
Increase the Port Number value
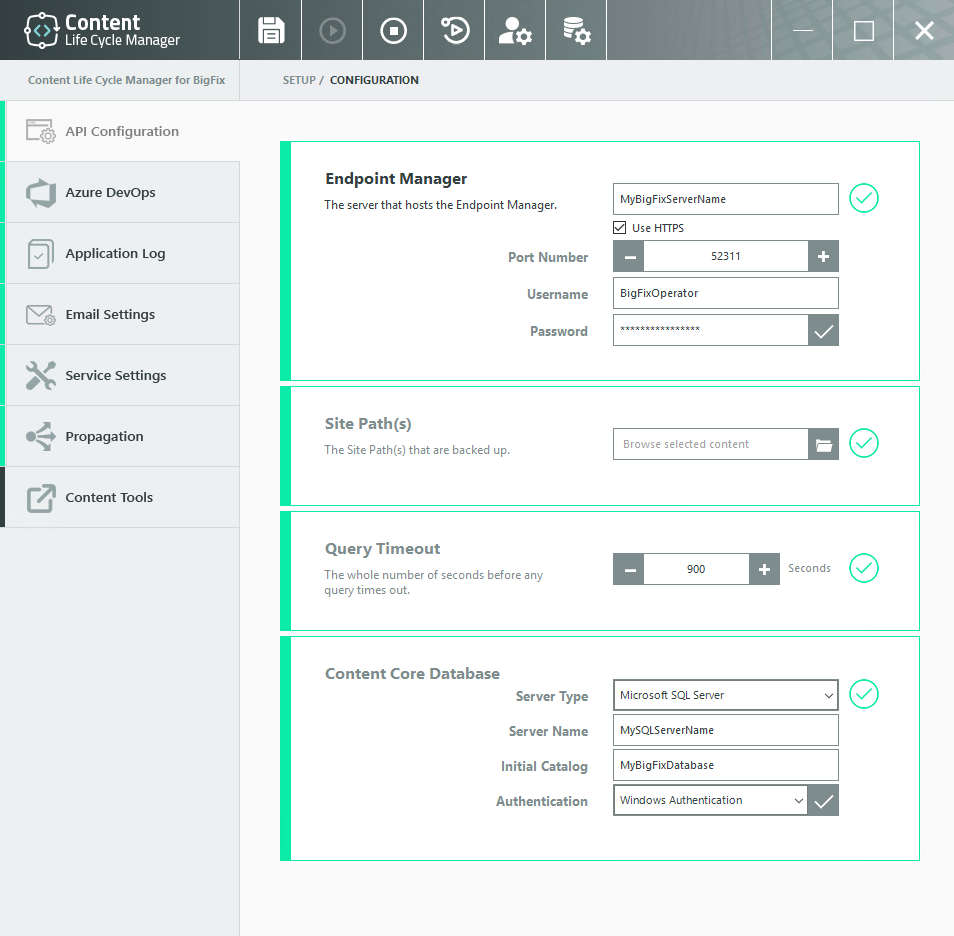[x=823, y=256]
